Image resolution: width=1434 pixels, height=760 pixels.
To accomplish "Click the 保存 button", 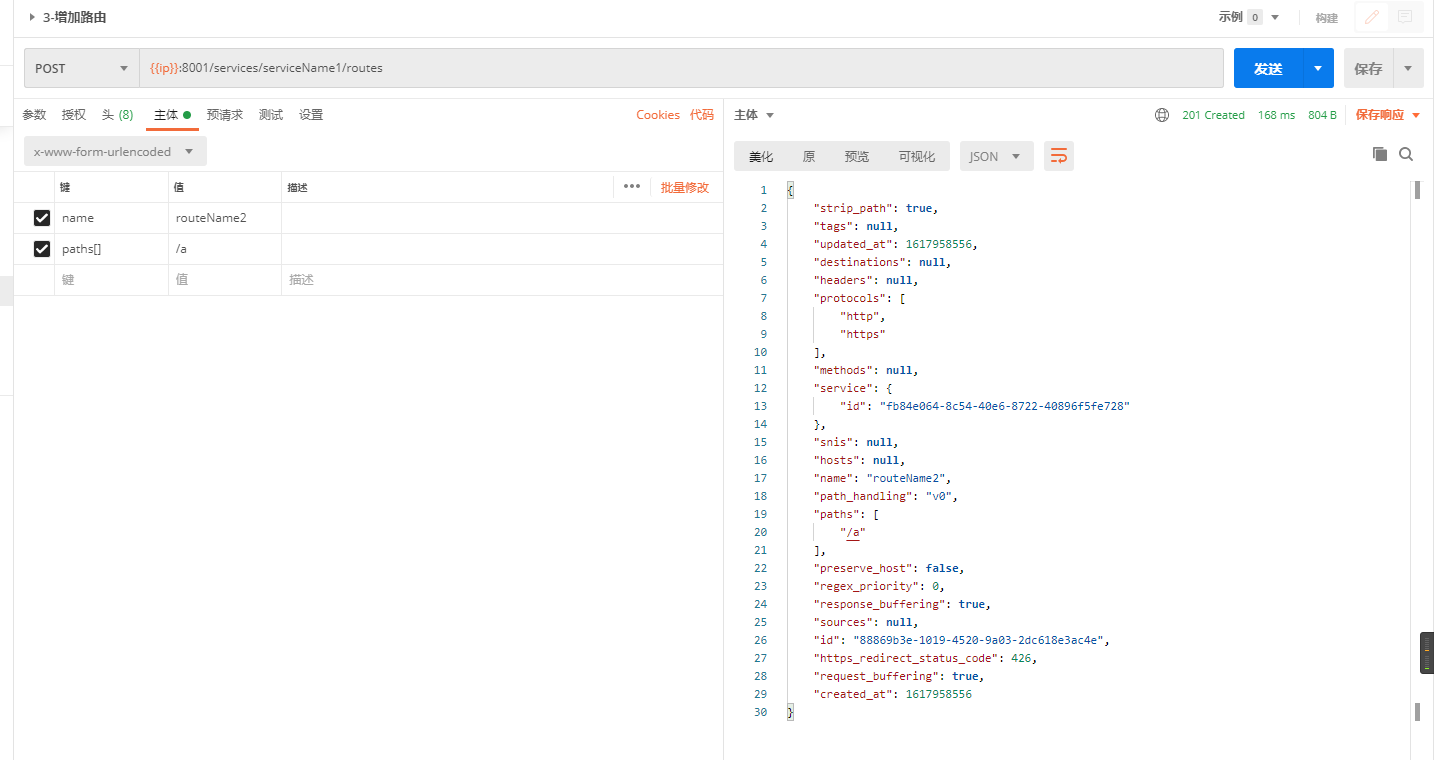I will [1368, 68].
